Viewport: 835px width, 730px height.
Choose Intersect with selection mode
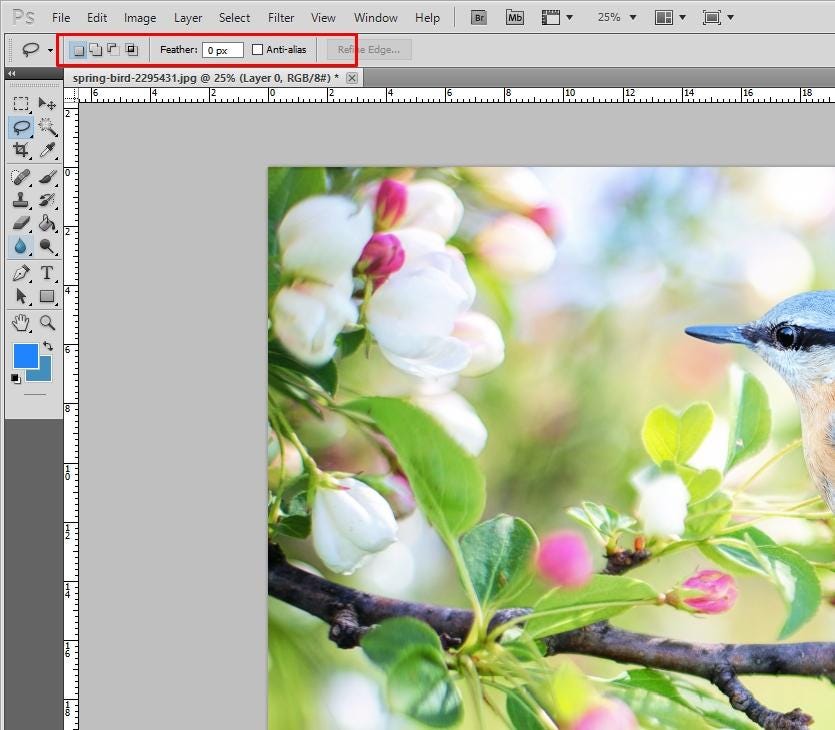coord(132,50)
